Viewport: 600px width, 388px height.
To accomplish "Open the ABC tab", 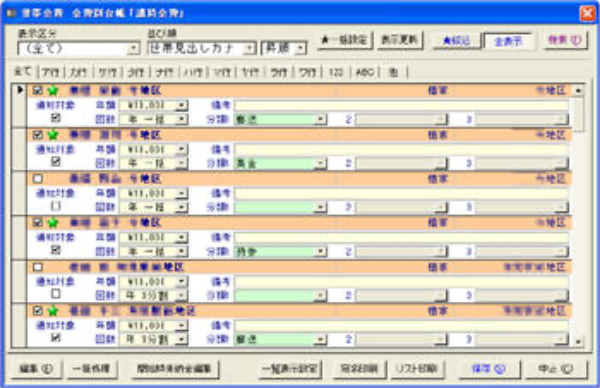I will (365, 72).
